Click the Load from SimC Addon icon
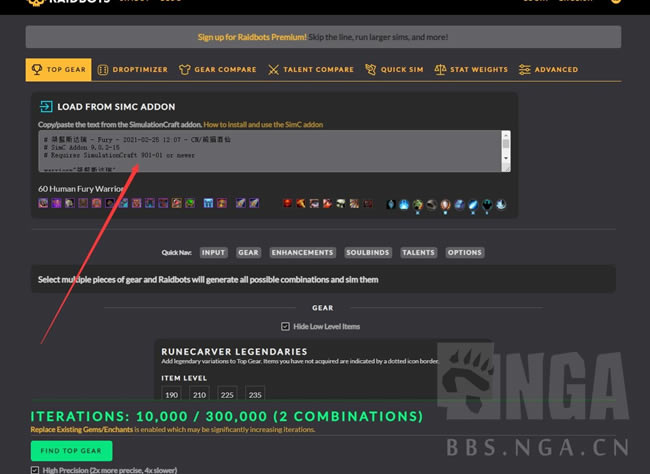Viewport: 650px width, 474px height. 45,106
